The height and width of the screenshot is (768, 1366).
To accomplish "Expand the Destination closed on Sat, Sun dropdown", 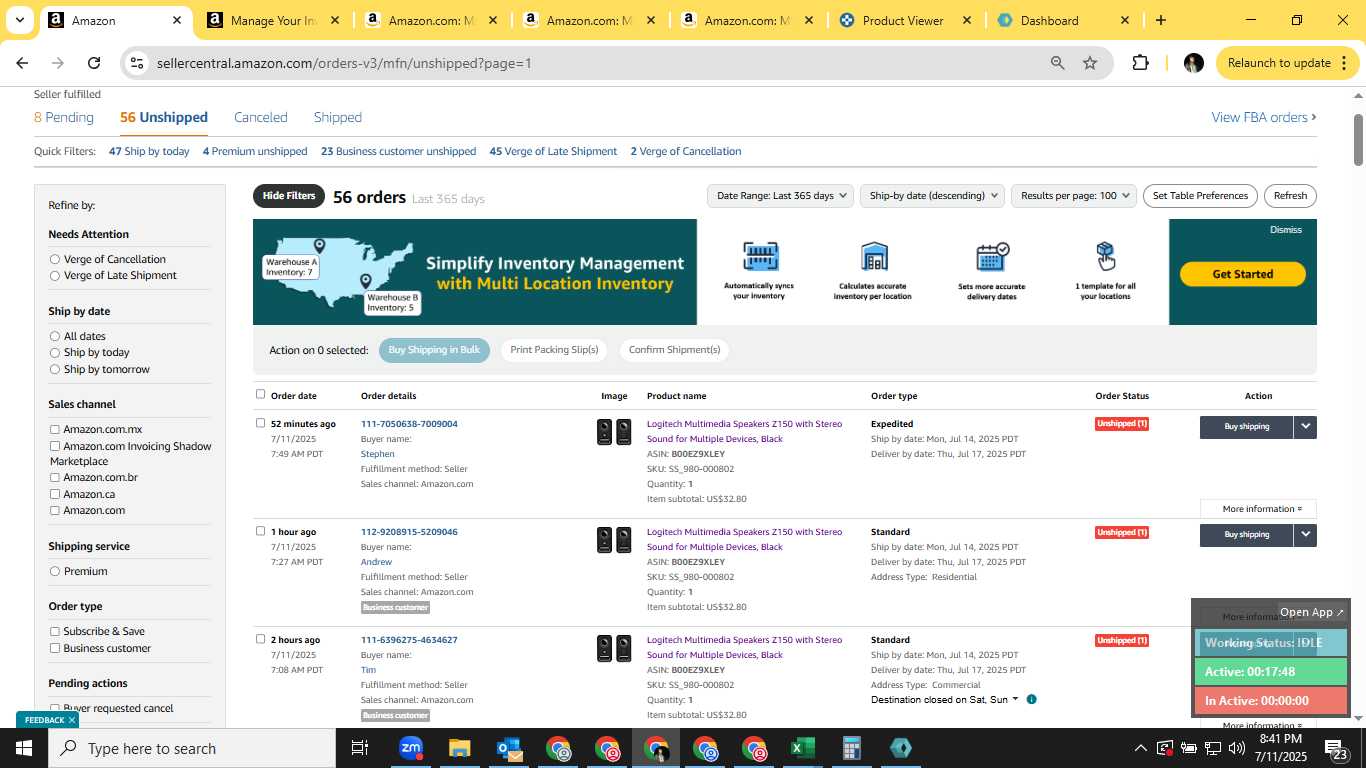I will coord(1015,699).
